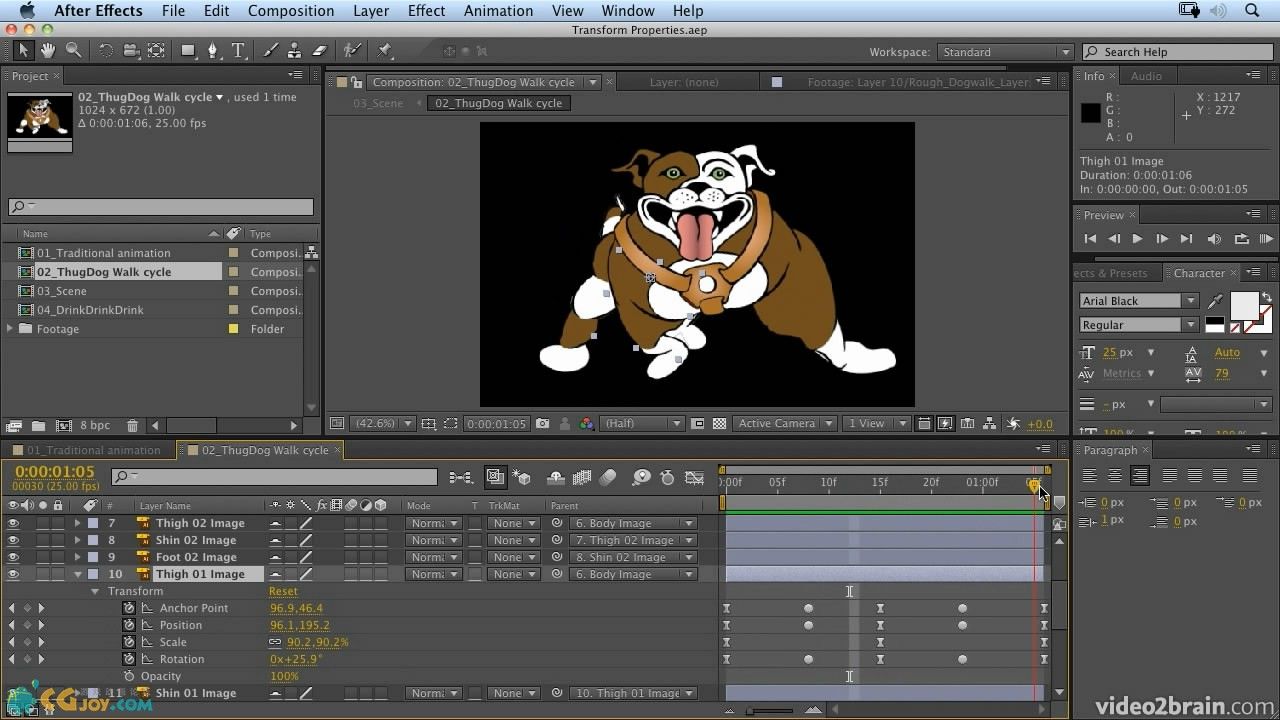Open the Animation menu
The image size is (1280, 720).
[498, 11]
